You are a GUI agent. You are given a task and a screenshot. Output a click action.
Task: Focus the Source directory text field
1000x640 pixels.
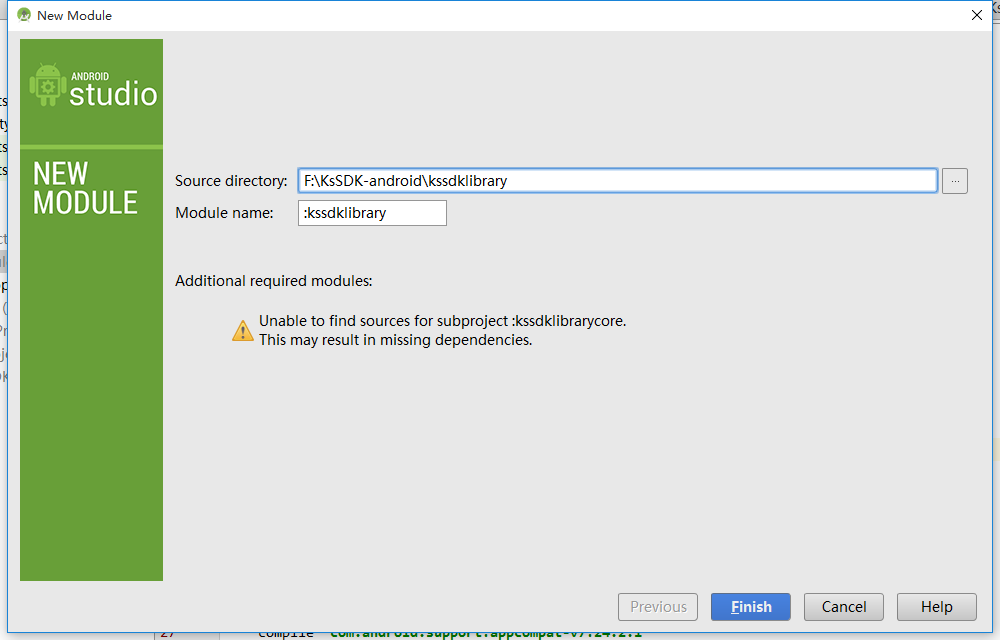[x=617, y=181]
